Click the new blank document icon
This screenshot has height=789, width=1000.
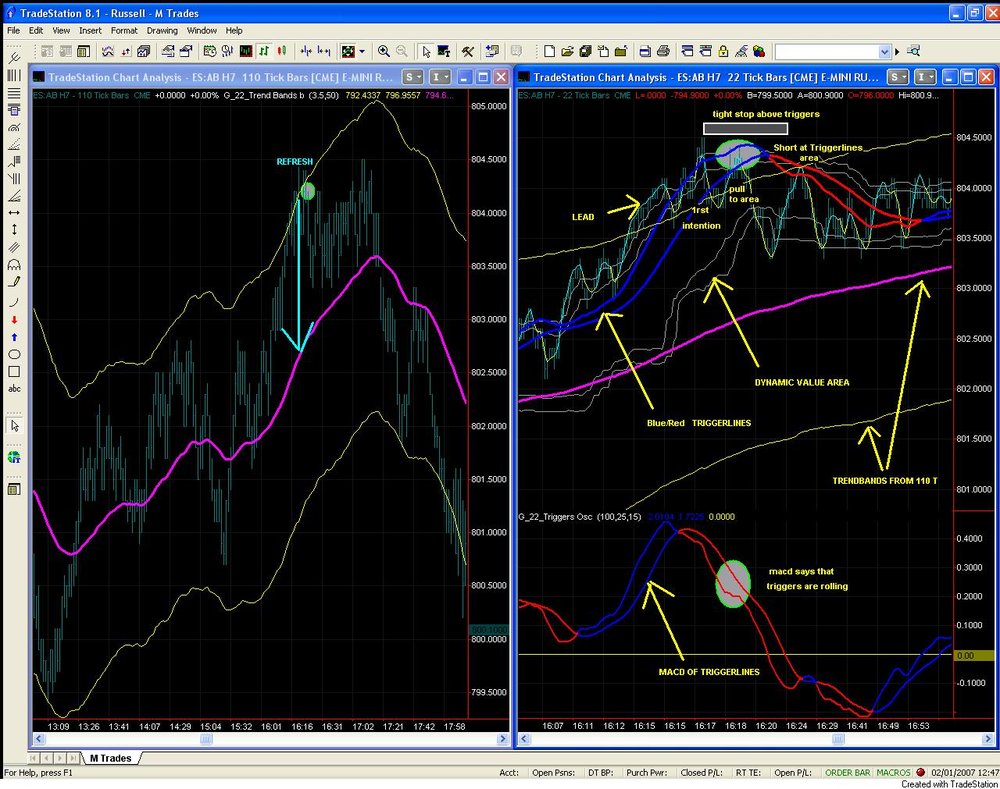click(549, 52)
